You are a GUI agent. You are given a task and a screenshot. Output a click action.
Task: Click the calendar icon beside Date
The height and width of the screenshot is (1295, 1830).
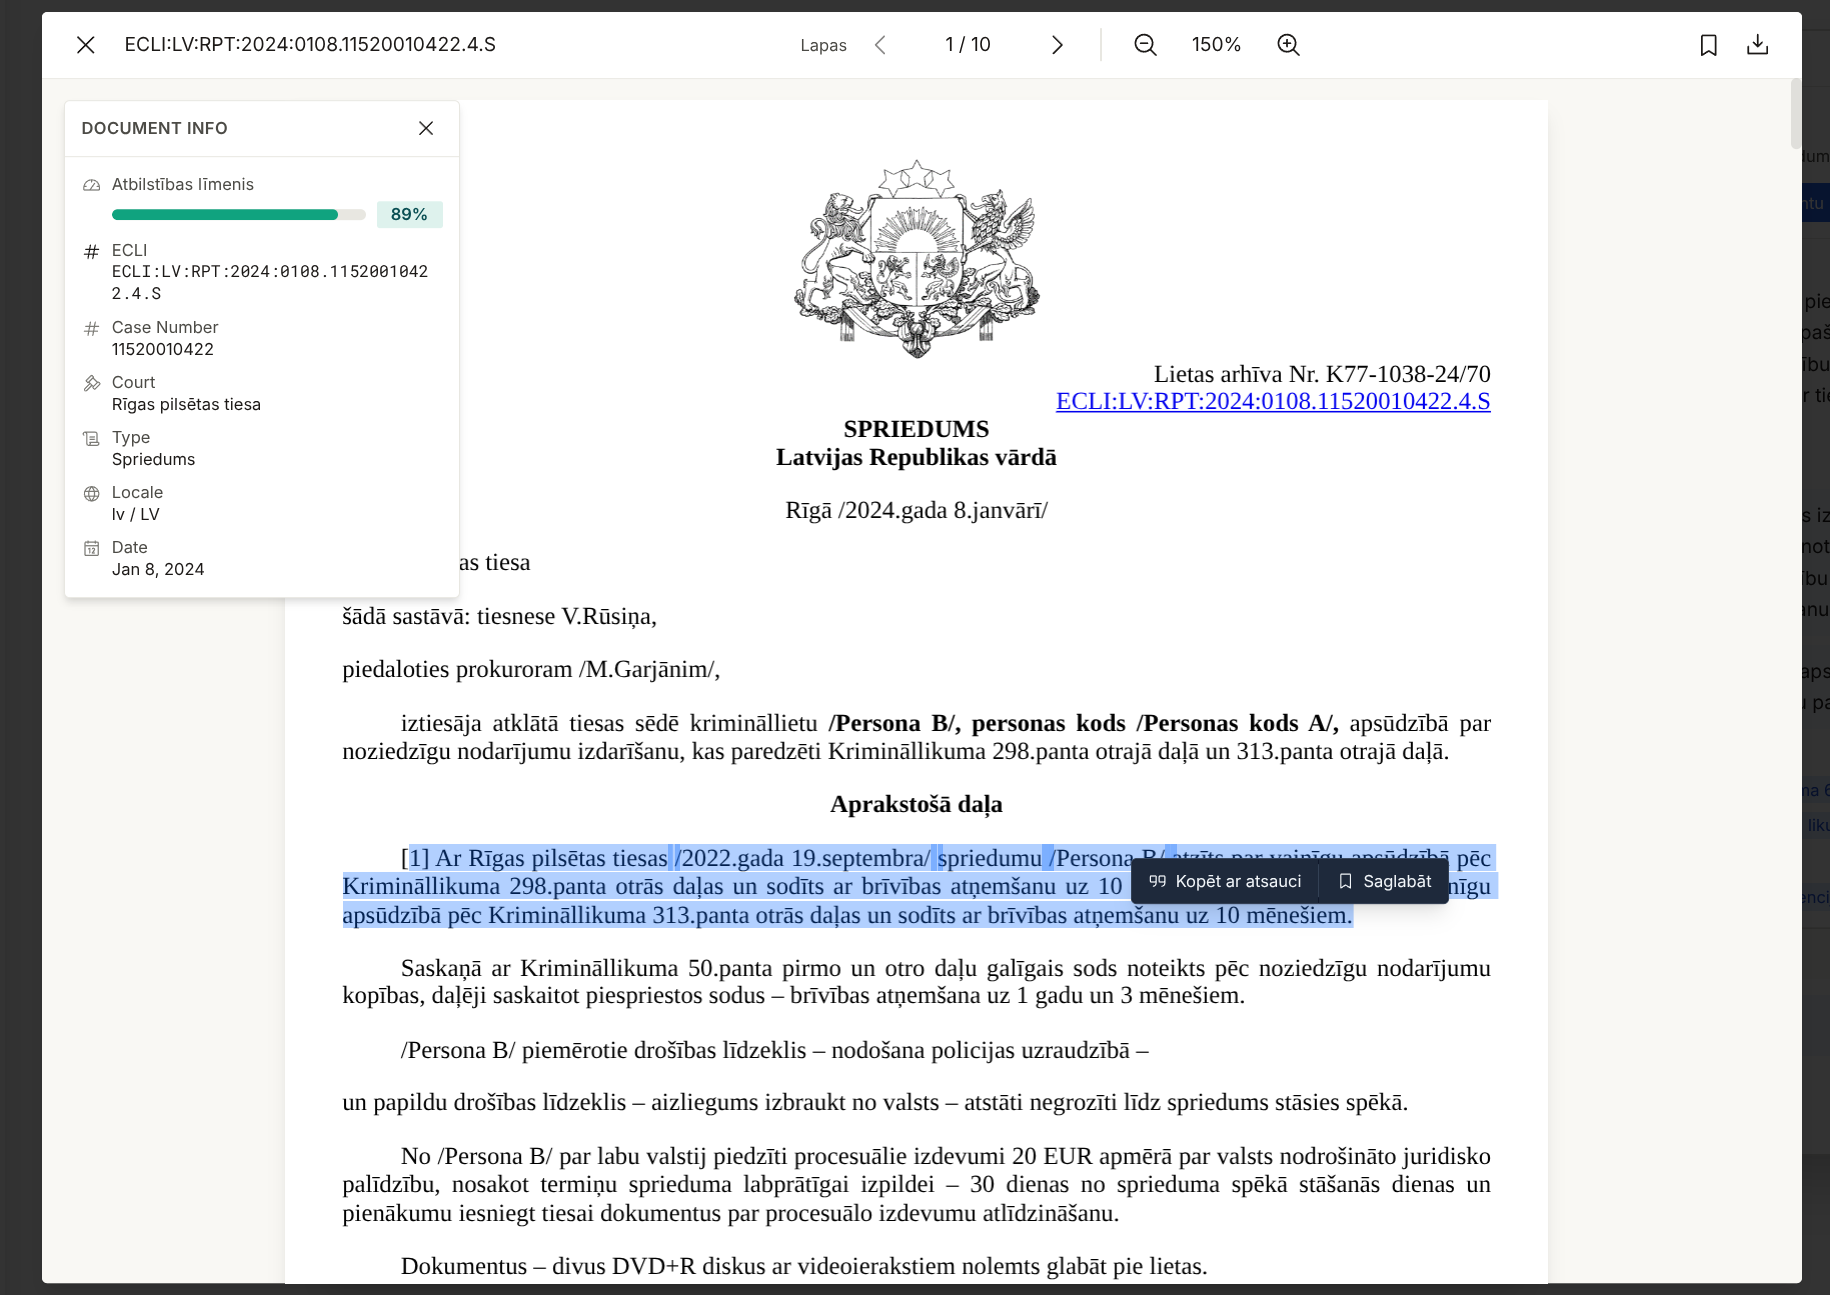[x=91, y=547]
